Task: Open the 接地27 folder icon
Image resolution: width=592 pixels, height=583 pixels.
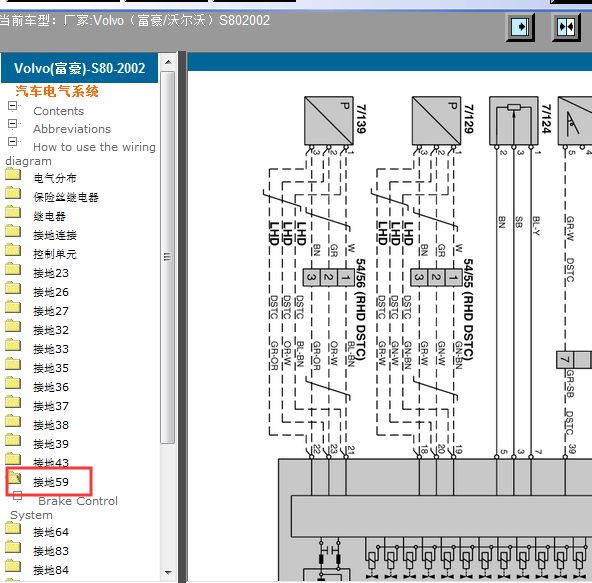Action: pos(13,307)
